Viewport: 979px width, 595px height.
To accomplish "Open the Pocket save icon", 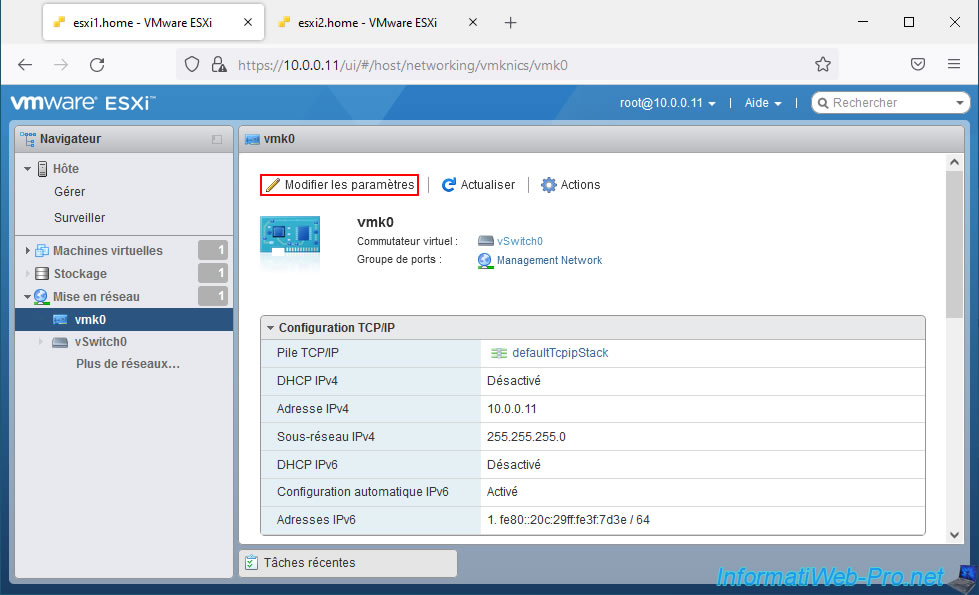I will [918, 64].
